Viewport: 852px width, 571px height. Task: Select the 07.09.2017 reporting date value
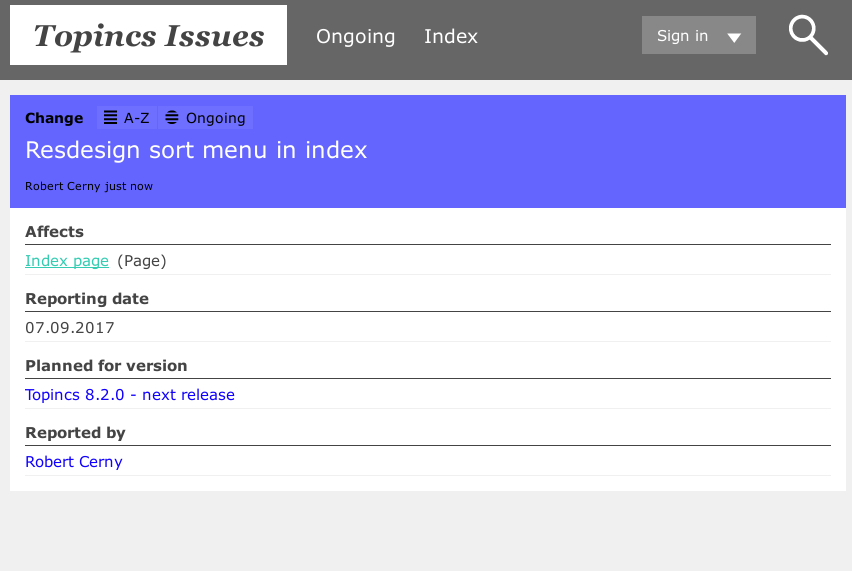(70, 328)
